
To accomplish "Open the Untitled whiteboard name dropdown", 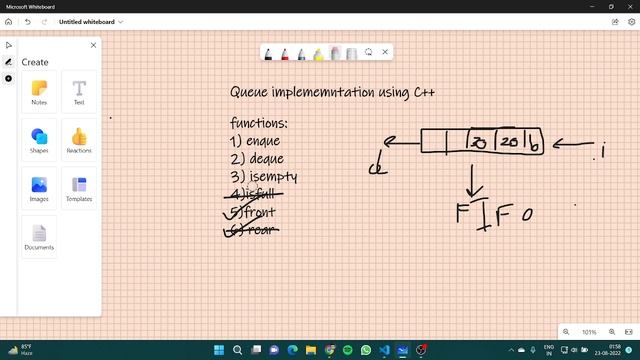I will pyautogui.click(x=120, y=22).
